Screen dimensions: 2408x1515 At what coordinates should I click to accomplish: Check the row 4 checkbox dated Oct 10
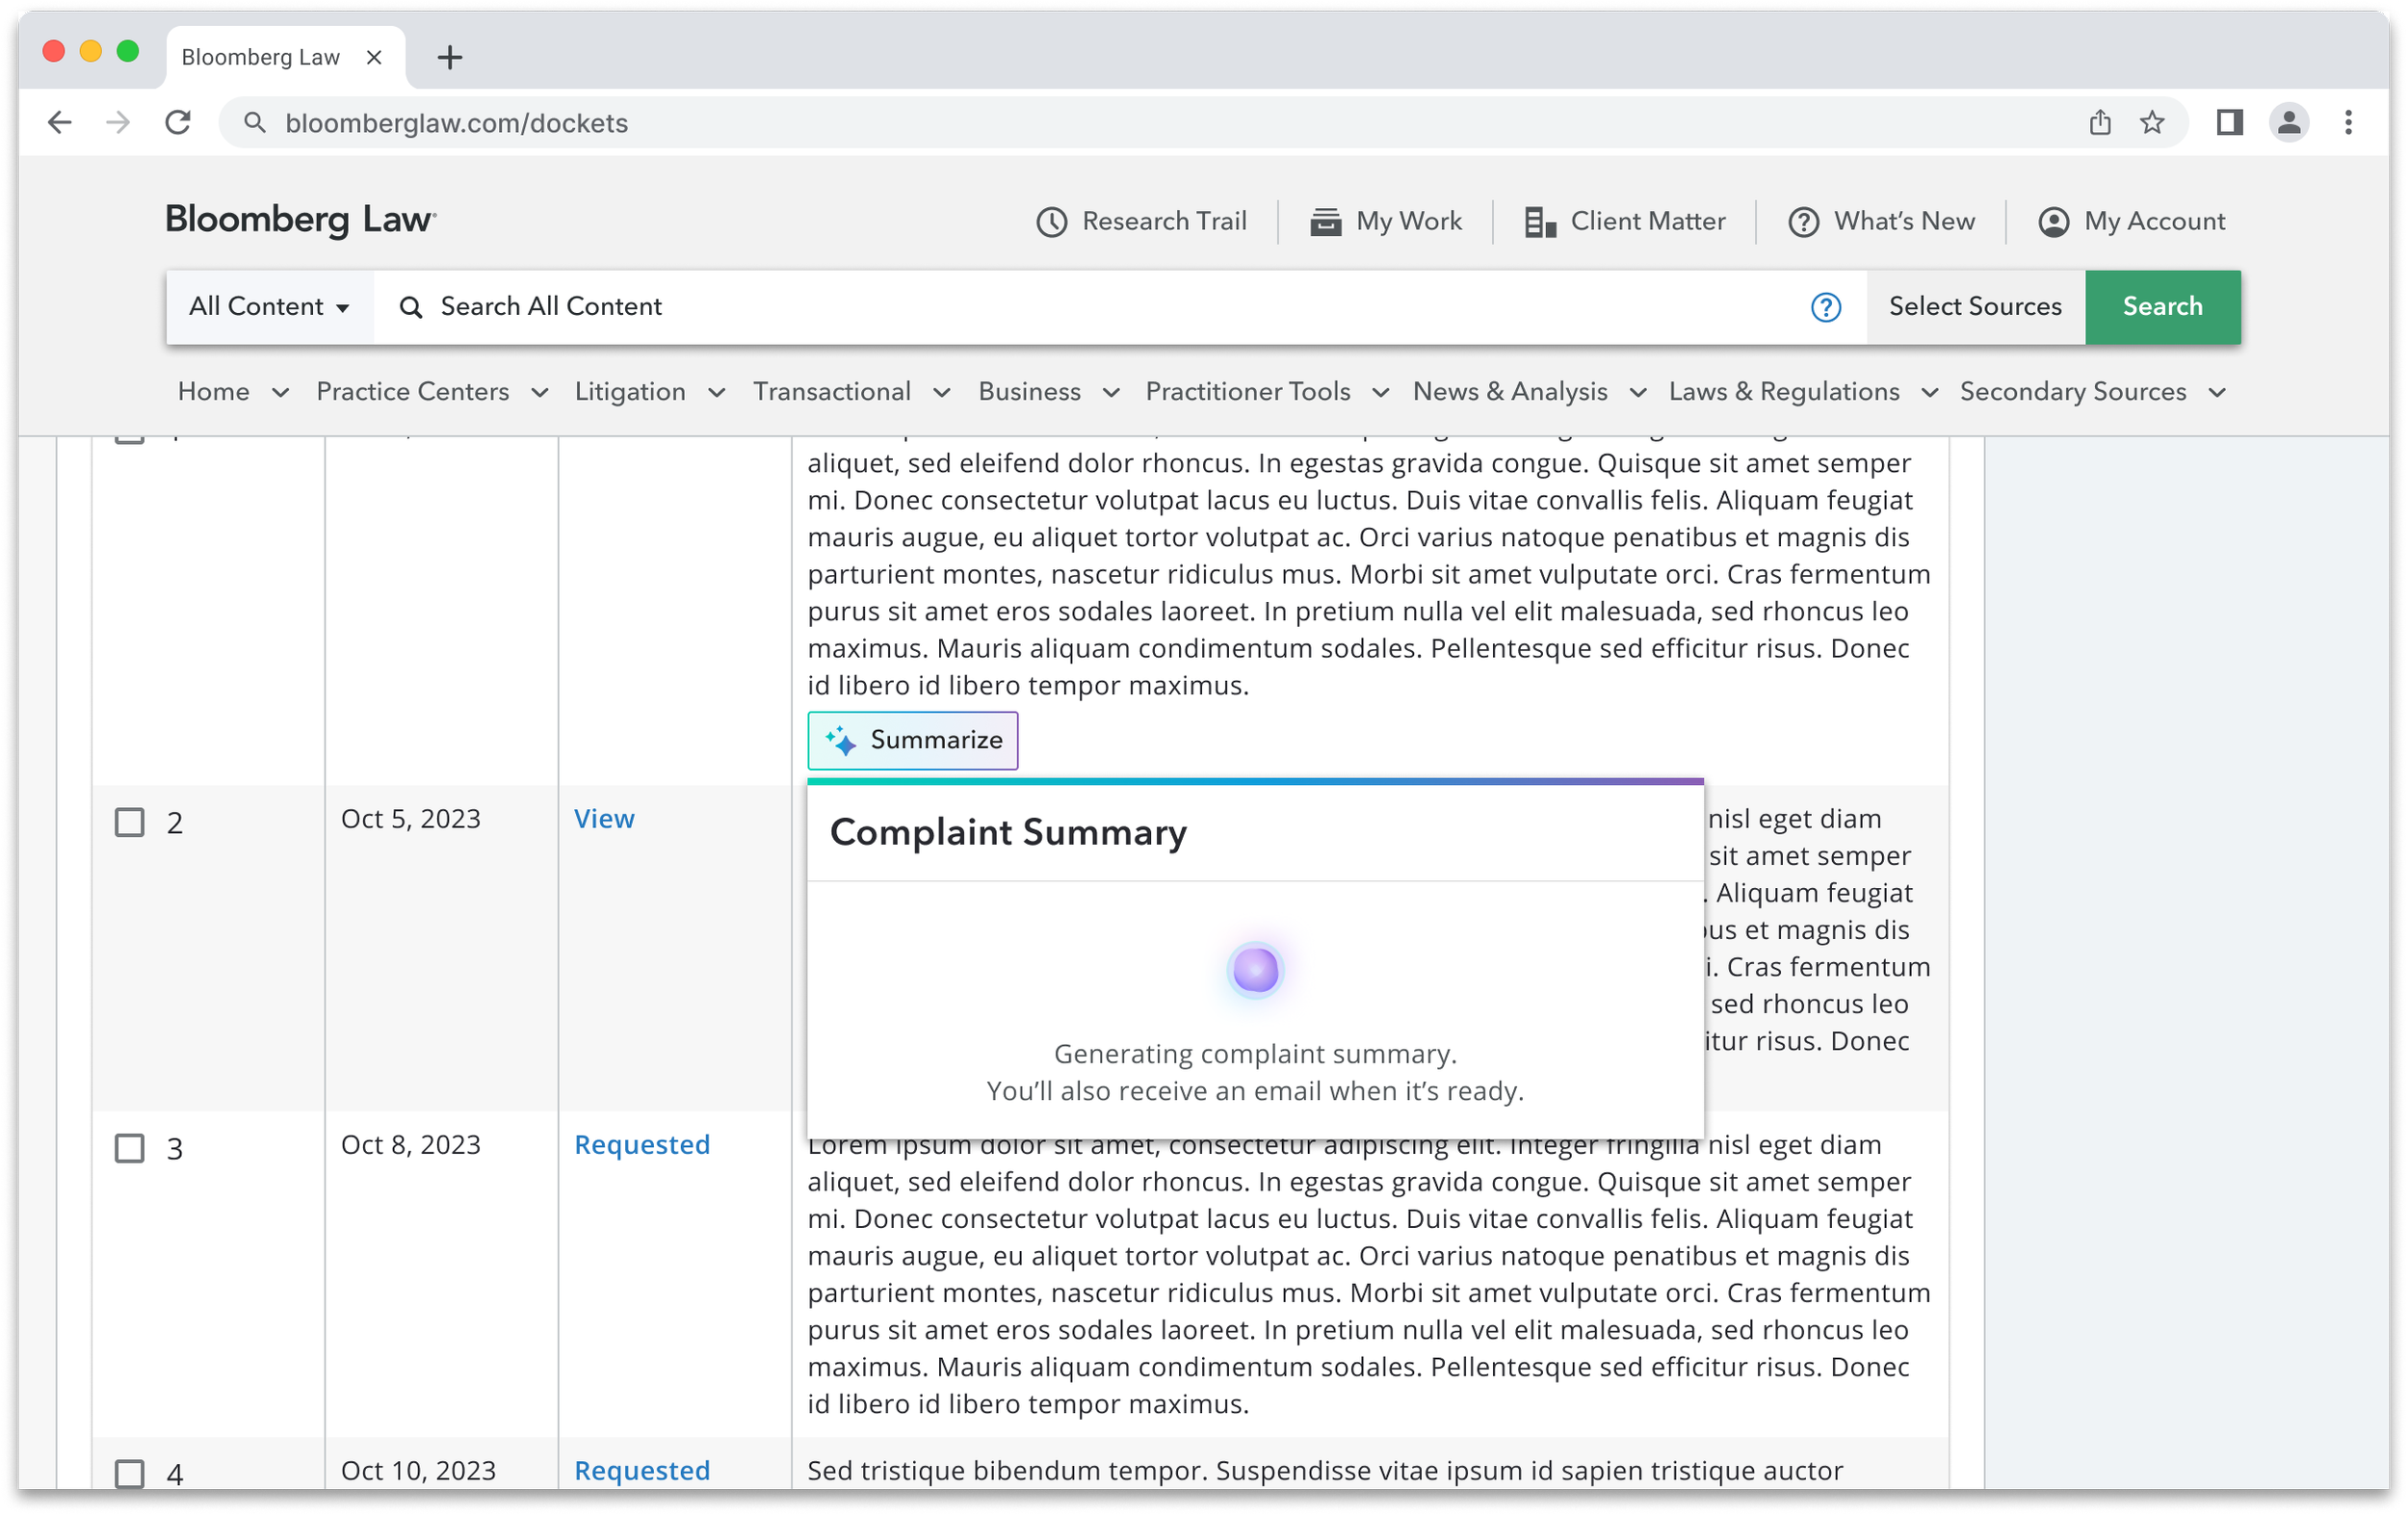tap(129, 1474)
